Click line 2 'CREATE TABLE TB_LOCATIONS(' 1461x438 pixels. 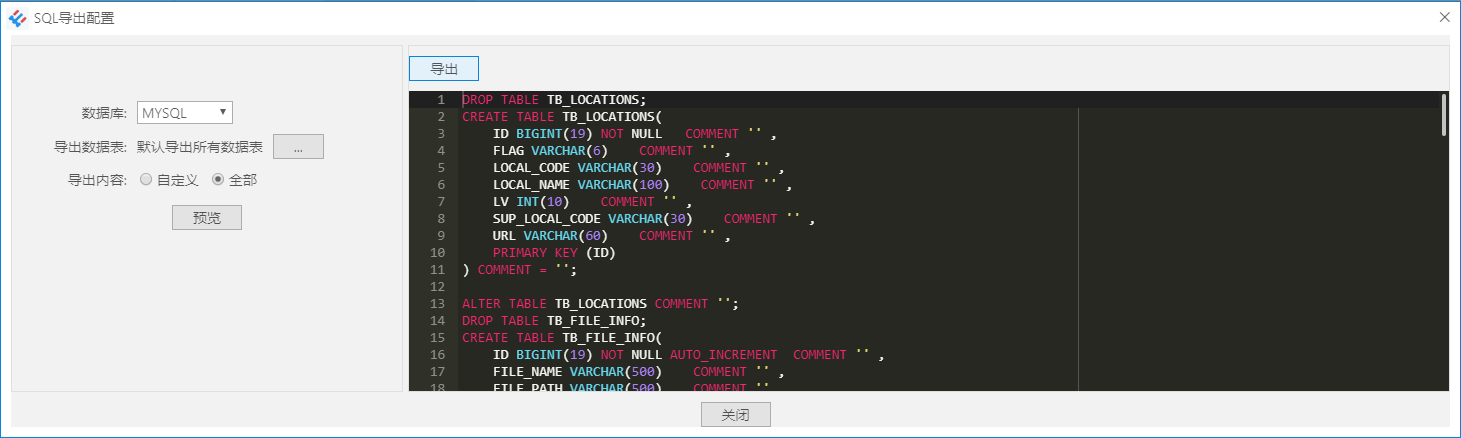(x=562, y=117)
